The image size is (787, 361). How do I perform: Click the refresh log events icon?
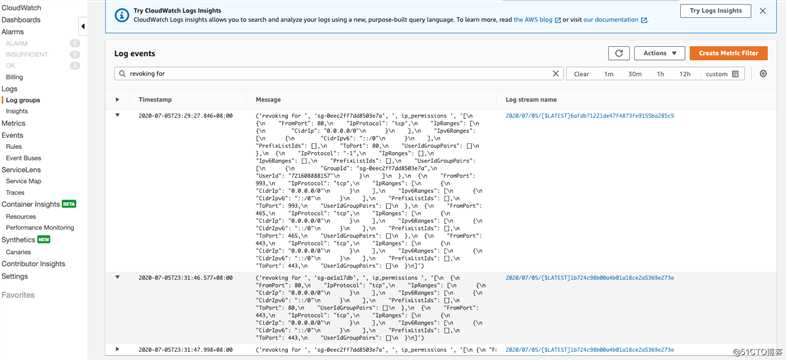(x=618, y=53)
